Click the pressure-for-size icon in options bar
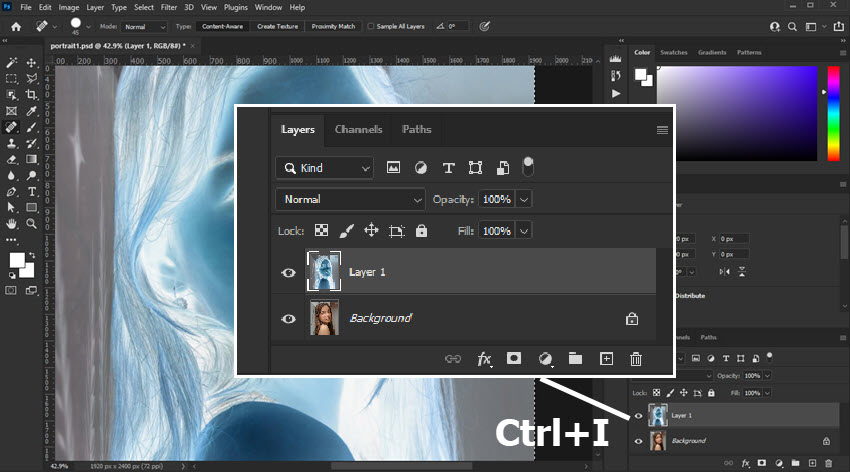The image size is (850, 472). (485, 26)
